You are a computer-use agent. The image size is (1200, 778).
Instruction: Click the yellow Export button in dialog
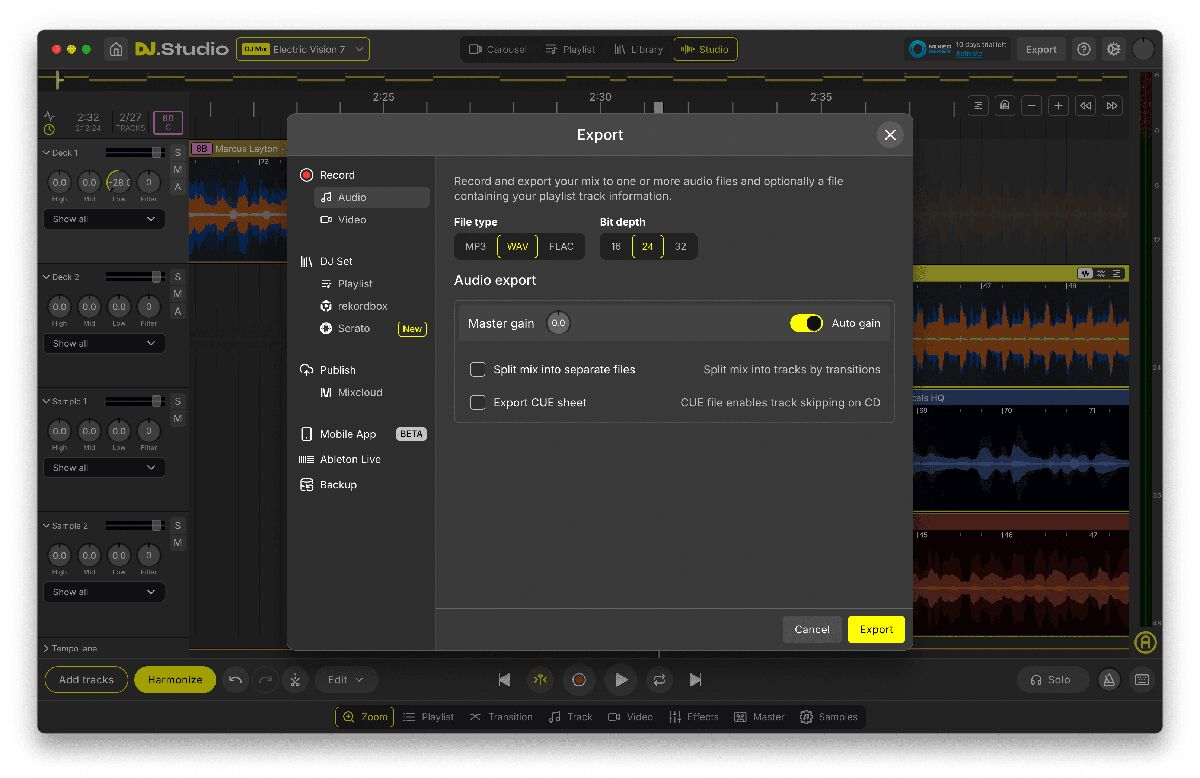876,629
